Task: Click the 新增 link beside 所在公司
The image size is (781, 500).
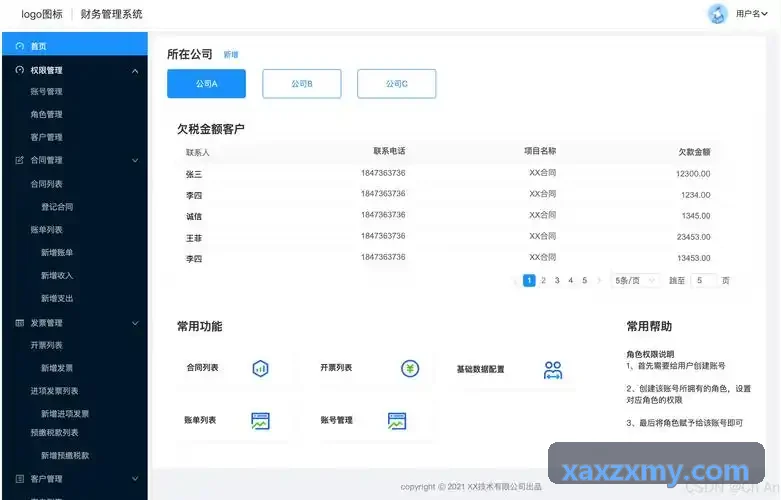Action: tap(231, 55)
